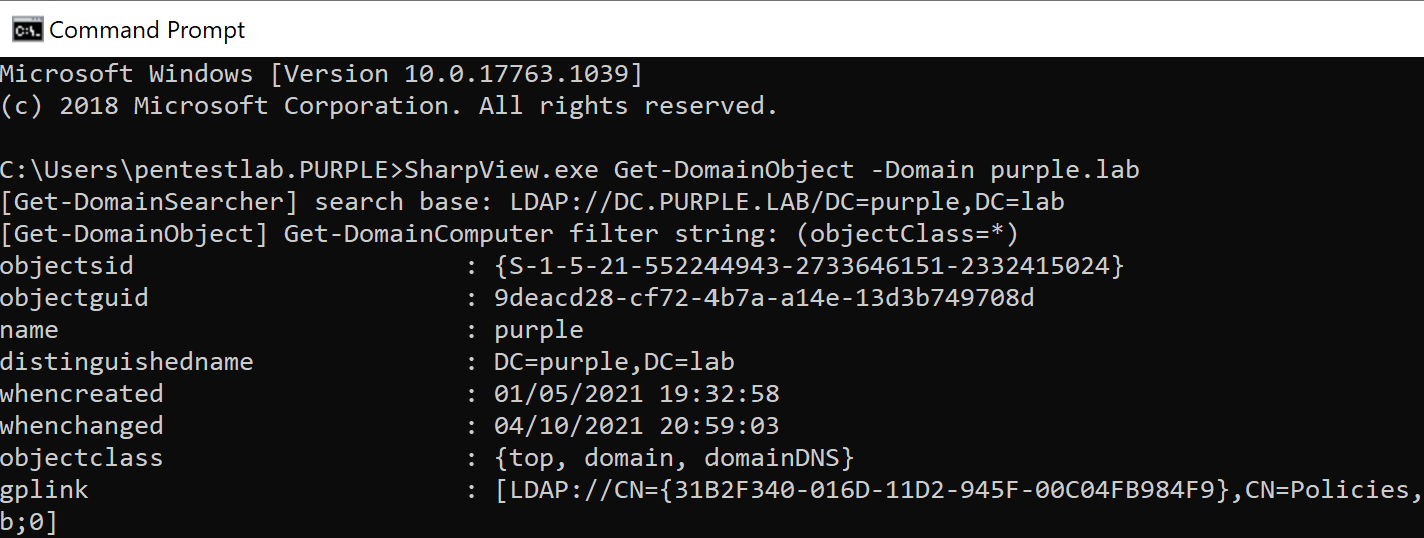
Task: Click the name value purple
Action: tap(538, 330)
